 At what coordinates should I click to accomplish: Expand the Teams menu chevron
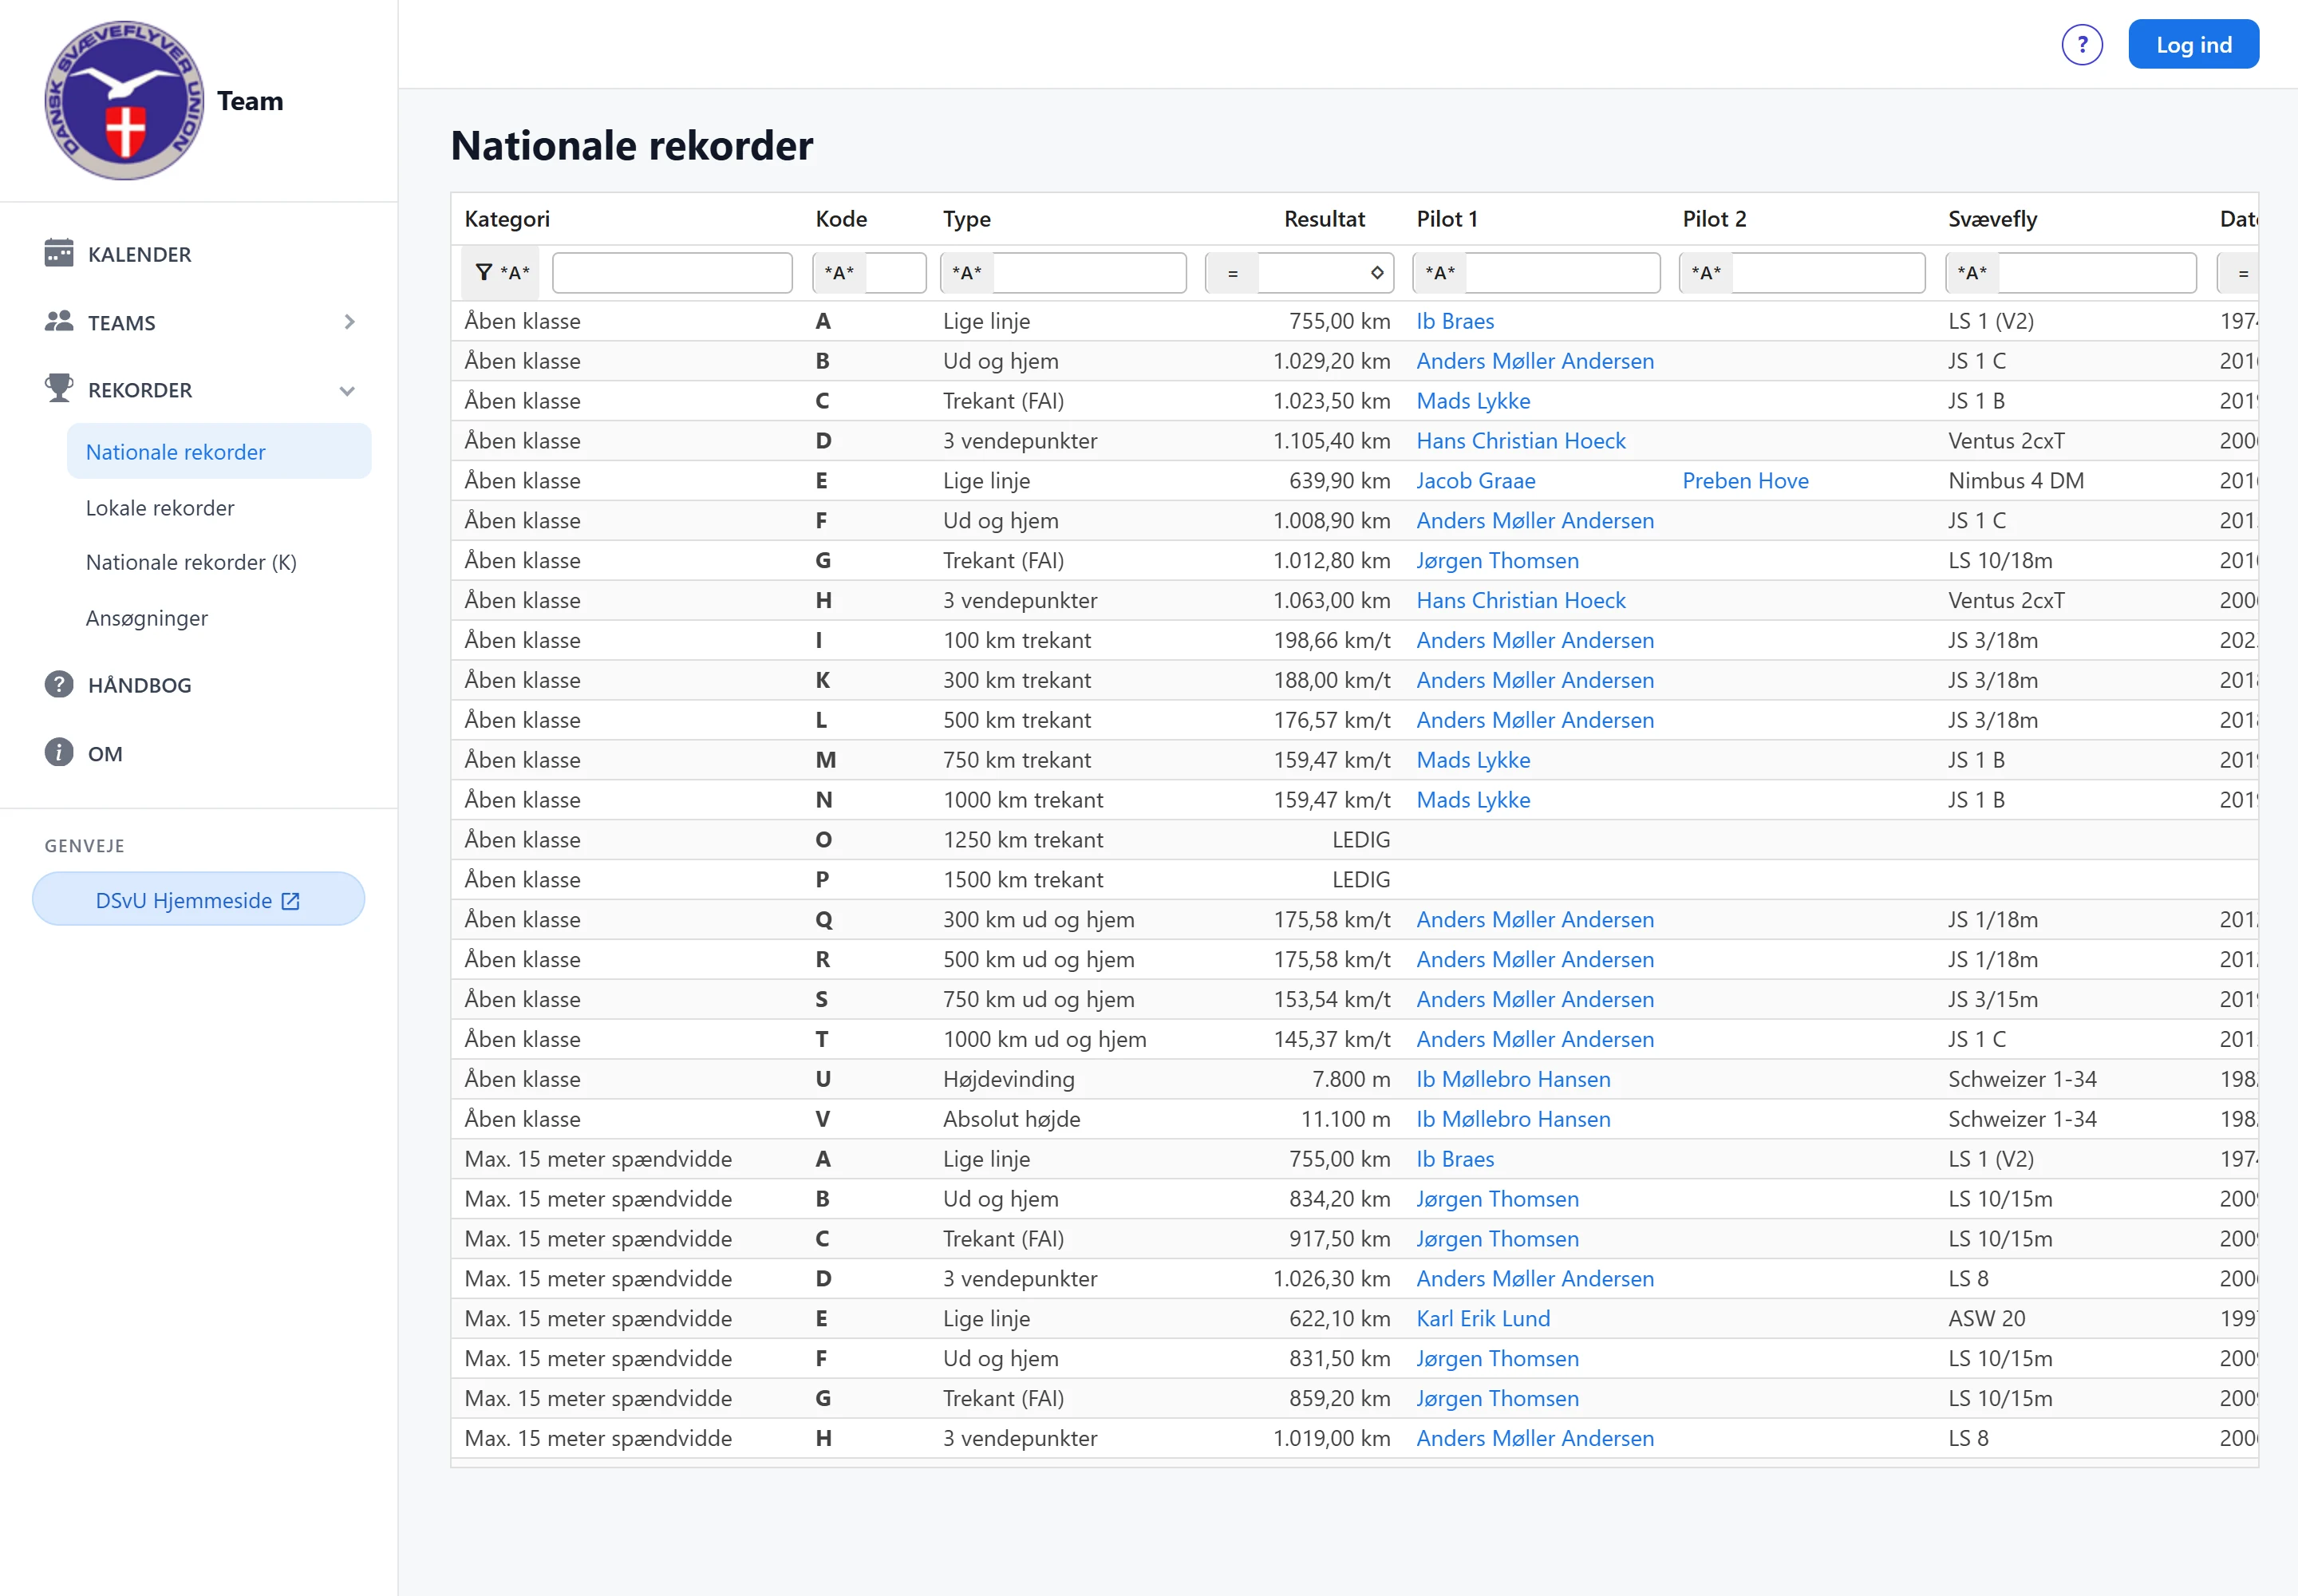coord(349,322)
